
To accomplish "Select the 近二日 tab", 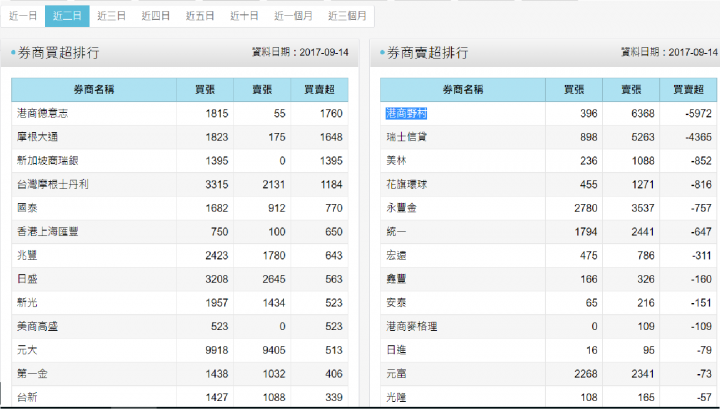I will tap(67, 16).
